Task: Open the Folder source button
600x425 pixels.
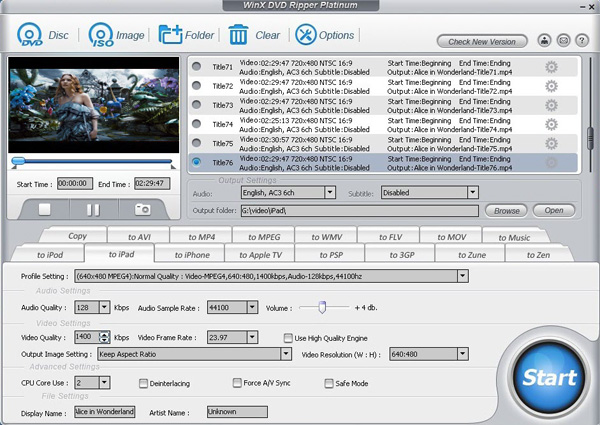Action: (x=186, y=35)
